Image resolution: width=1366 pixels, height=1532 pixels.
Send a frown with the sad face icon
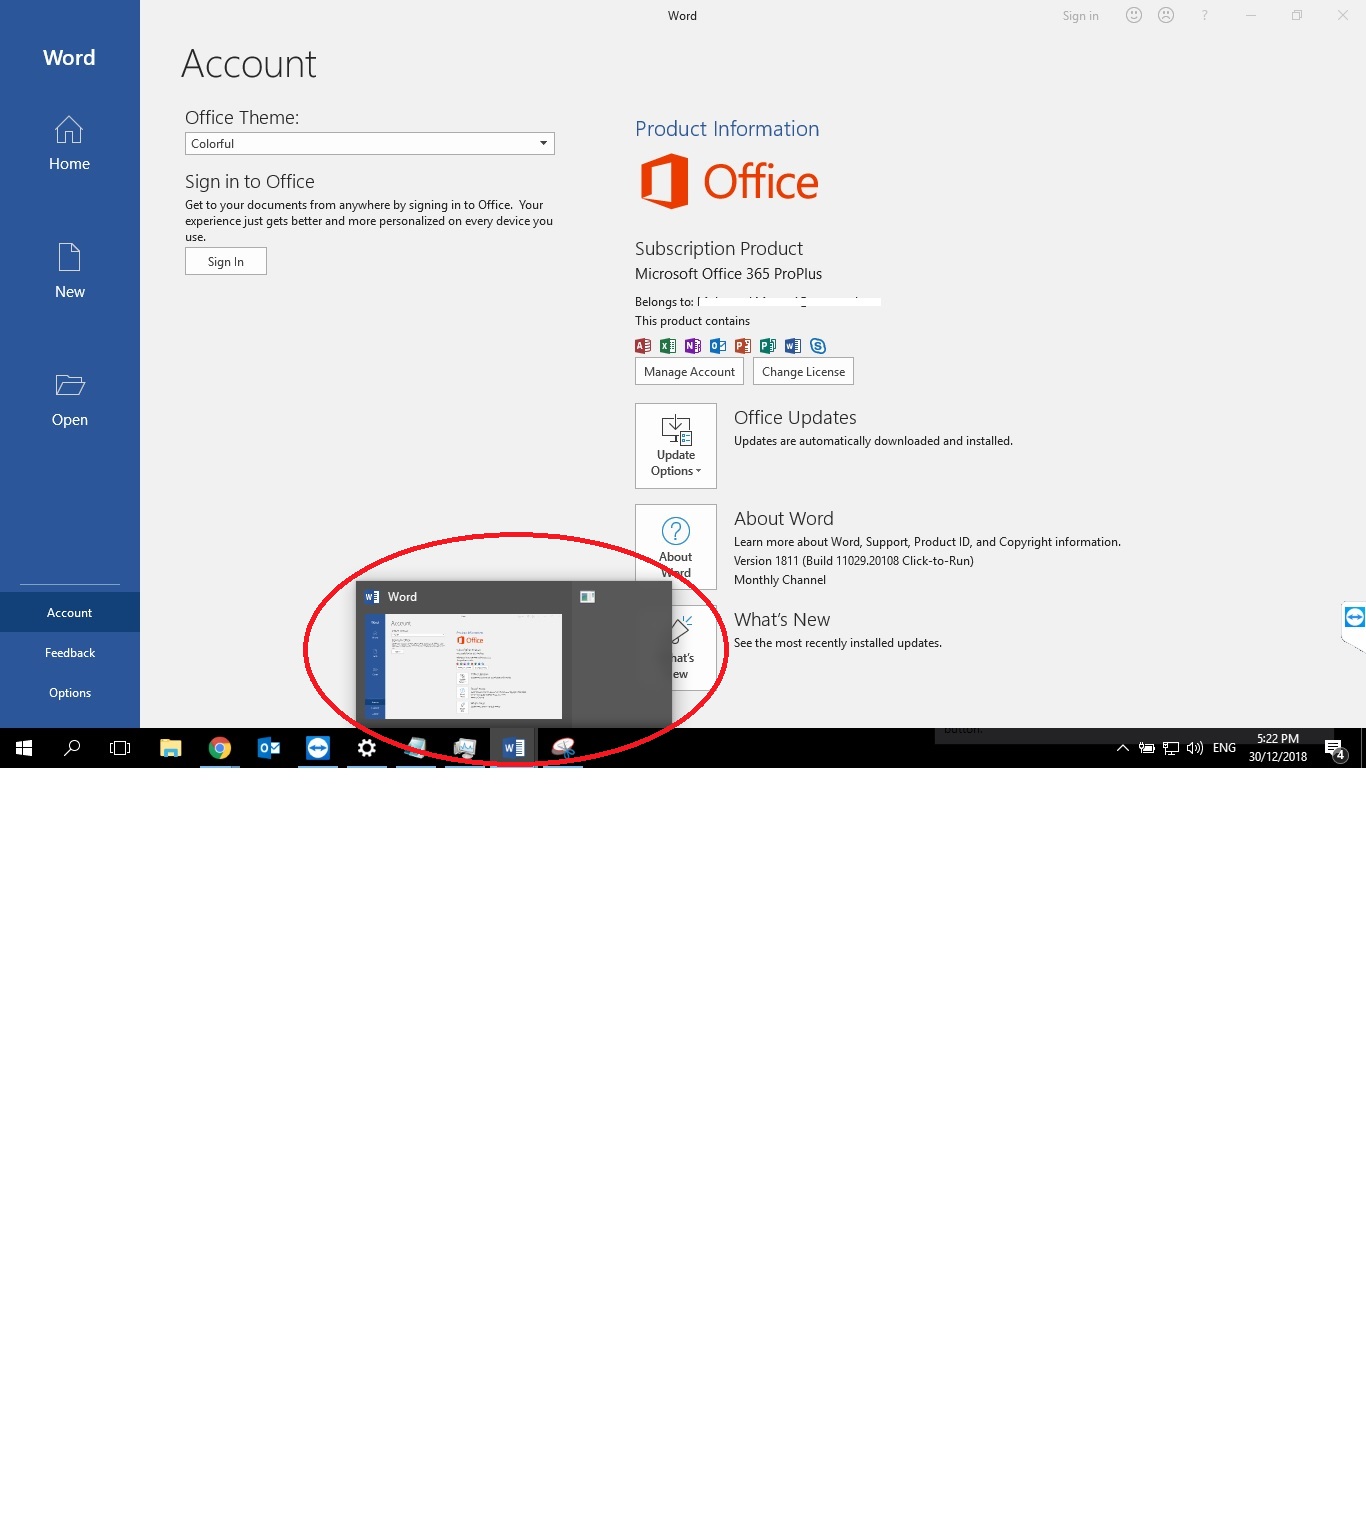[1166, 15]
